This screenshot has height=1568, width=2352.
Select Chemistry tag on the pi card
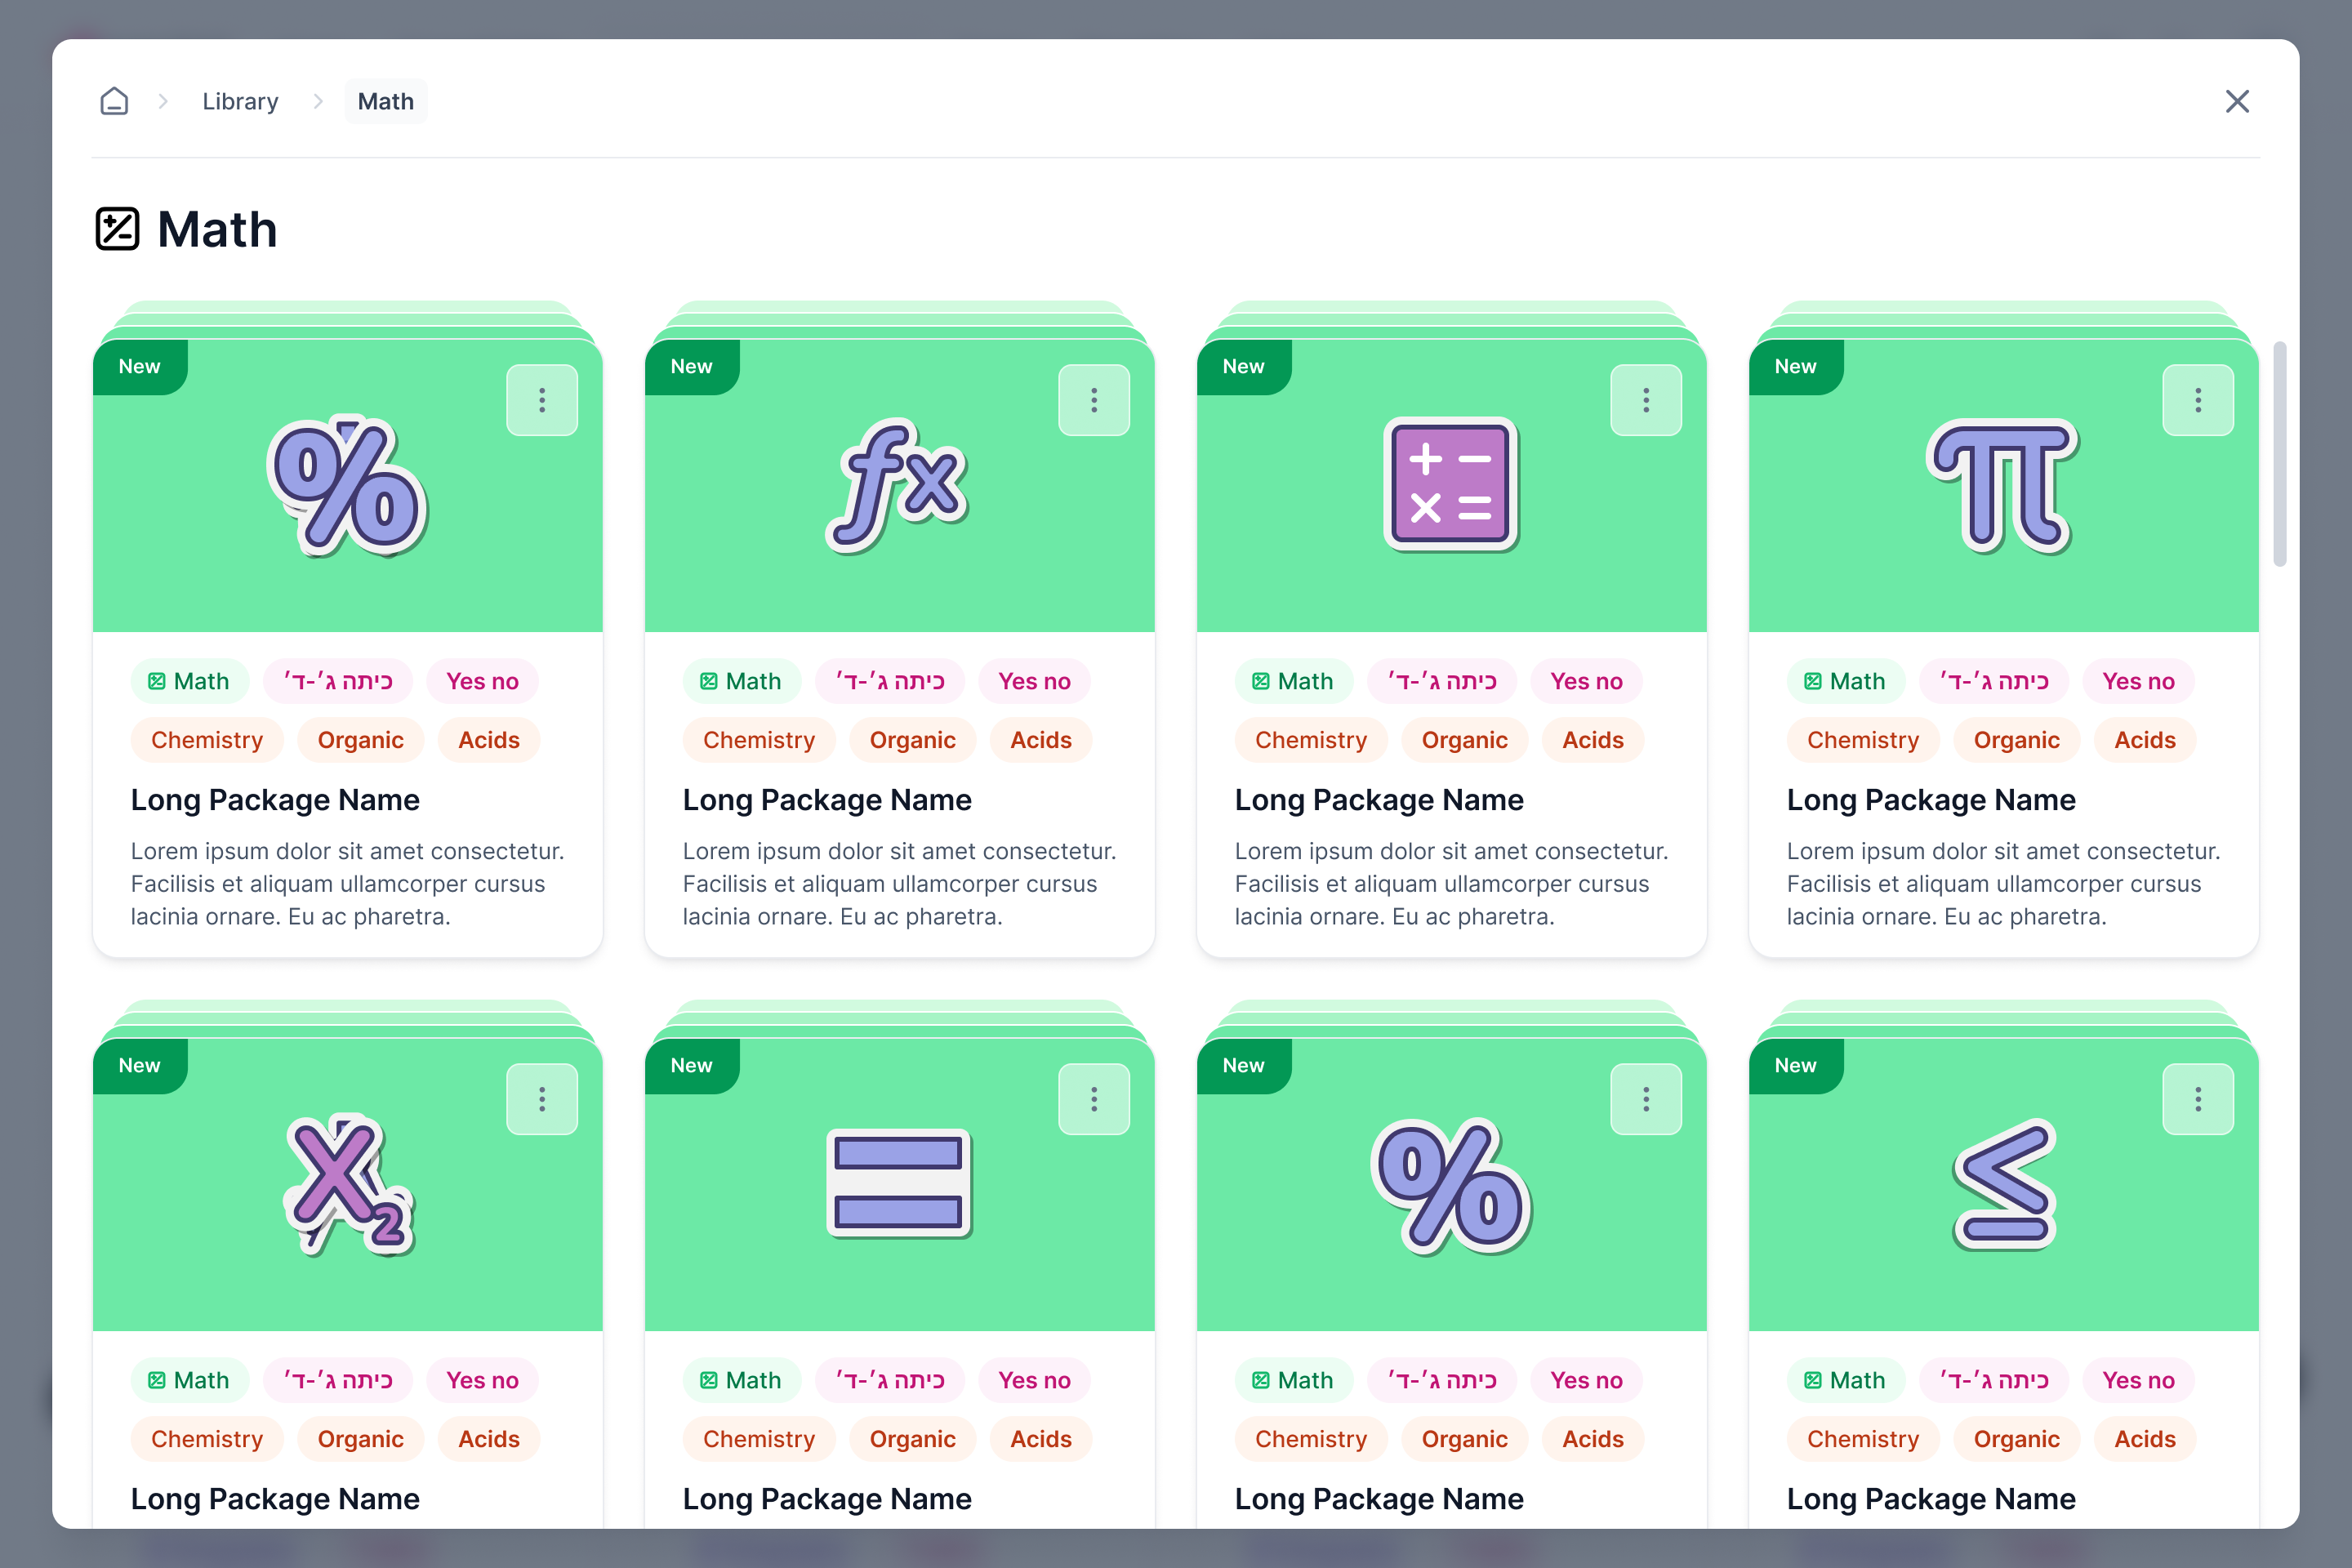coord(1863,740)
